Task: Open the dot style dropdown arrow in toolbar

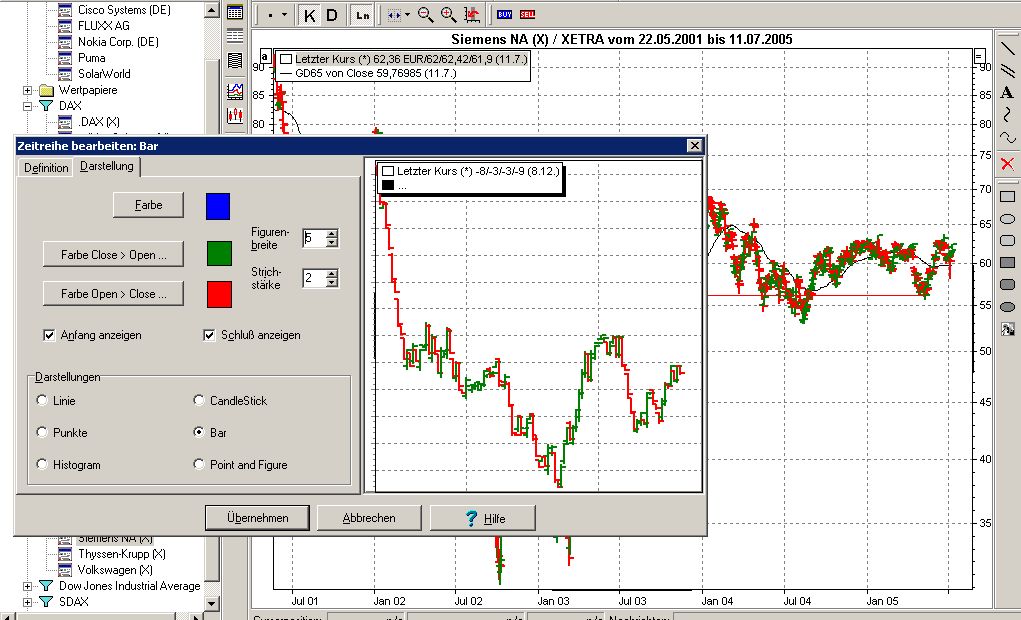Action: coord(285,15)
